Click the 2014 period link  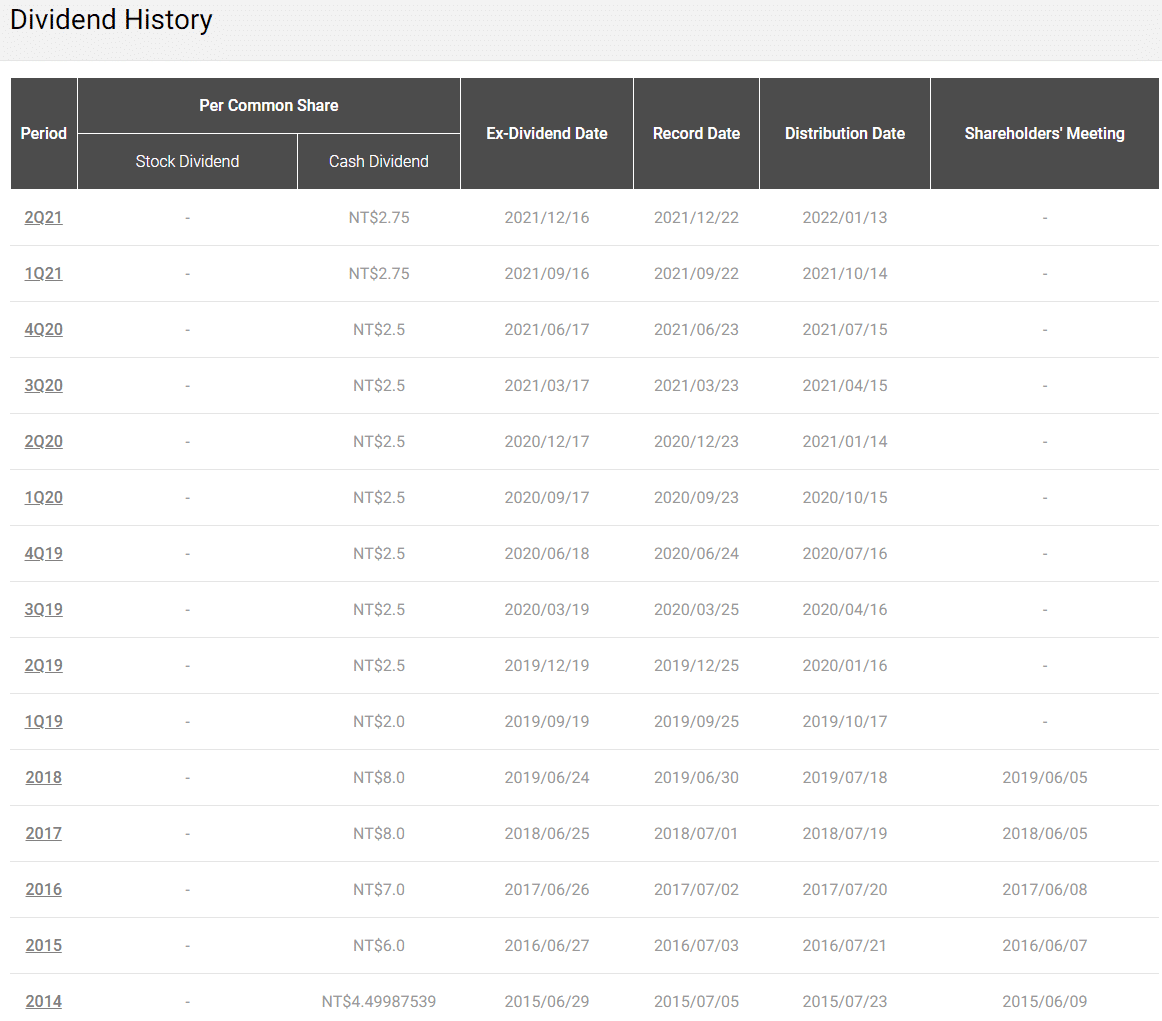(43, 1001)
